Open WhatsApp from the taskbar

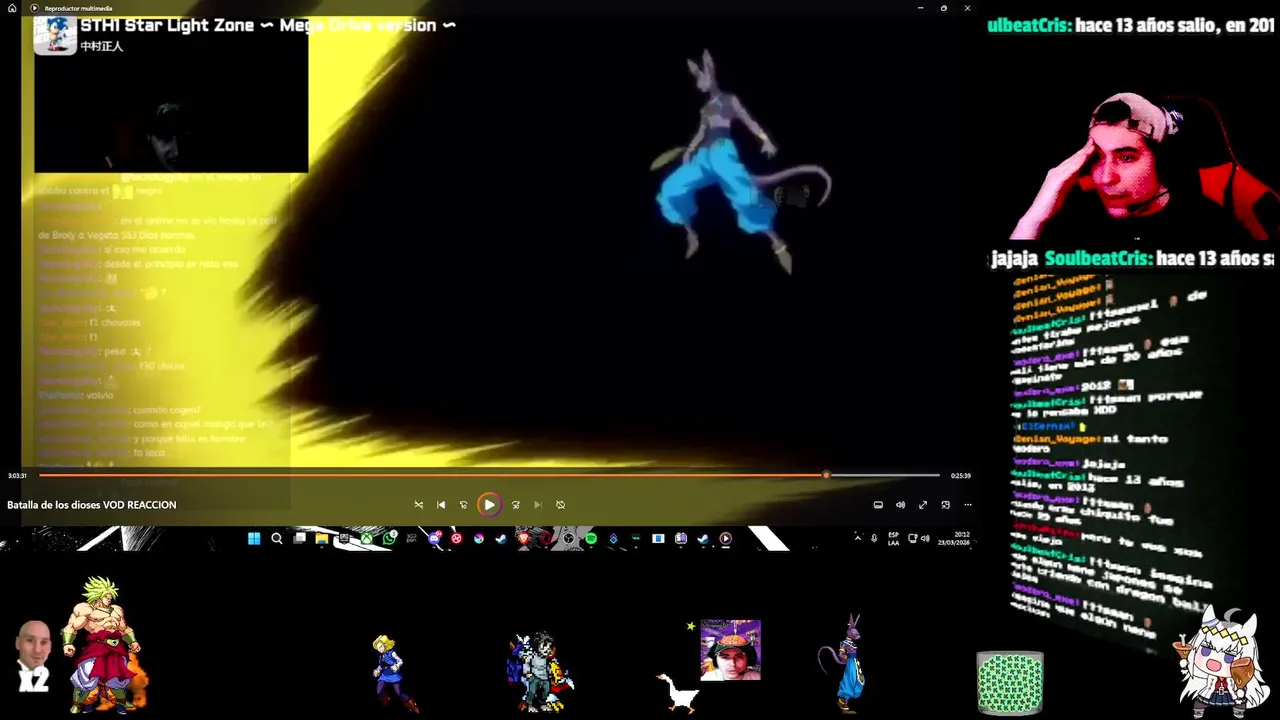[x=389, y=539]
